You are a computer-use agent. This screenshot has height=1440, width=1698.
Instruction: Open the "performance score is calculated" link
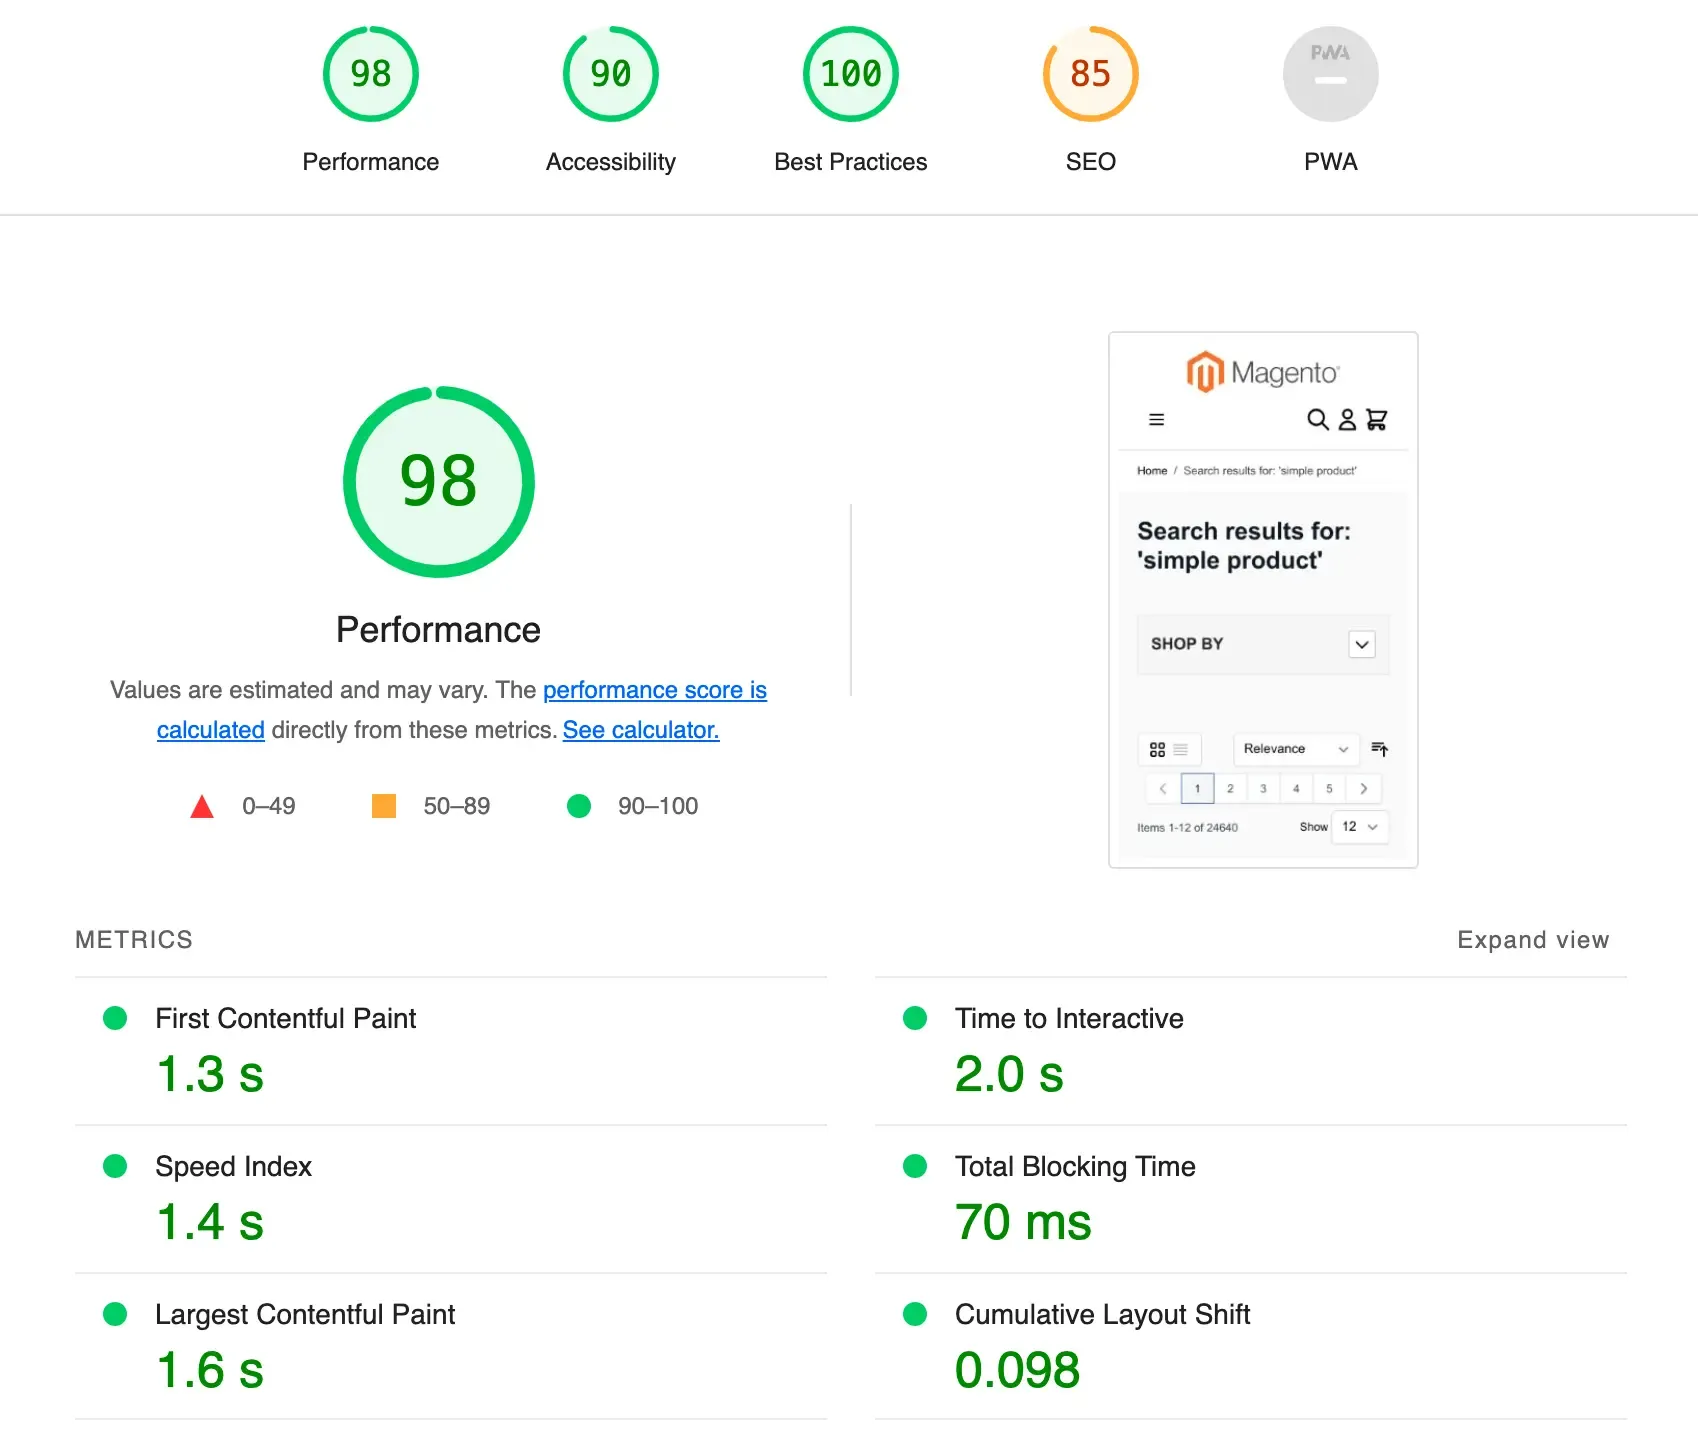(x=654, y=690)
